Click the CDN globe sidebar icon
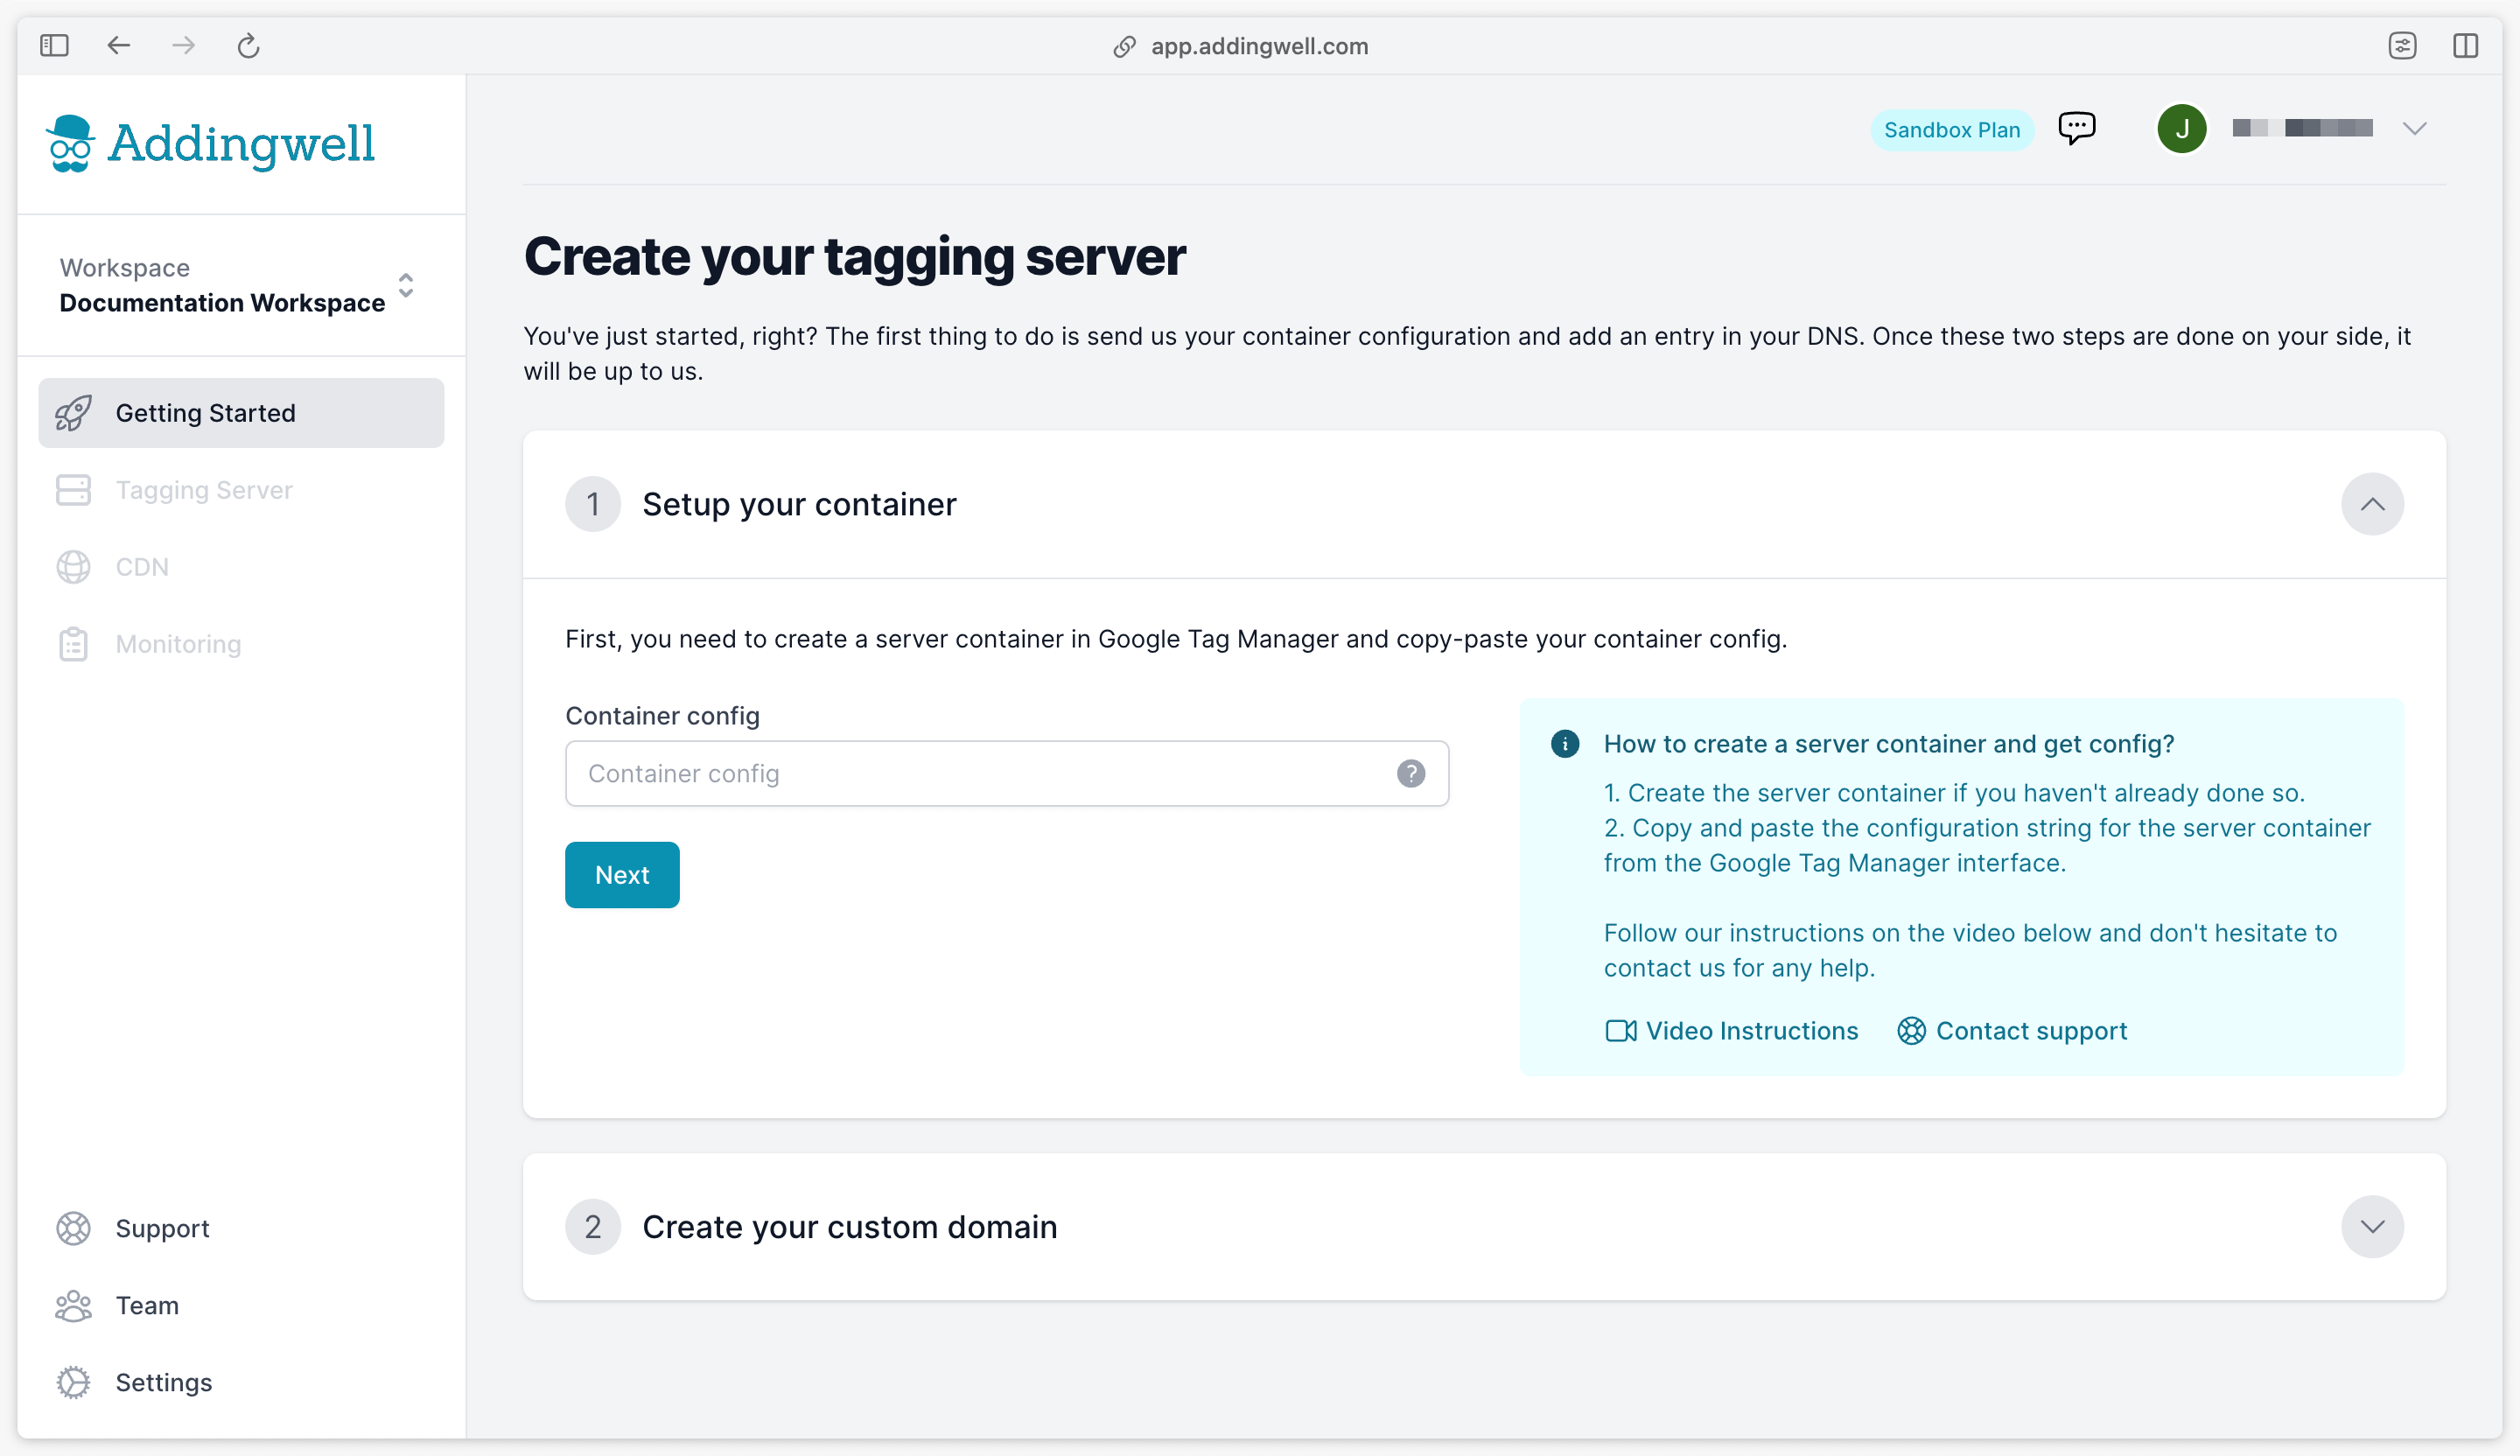 pyautogui.click(x=73, y=567)
